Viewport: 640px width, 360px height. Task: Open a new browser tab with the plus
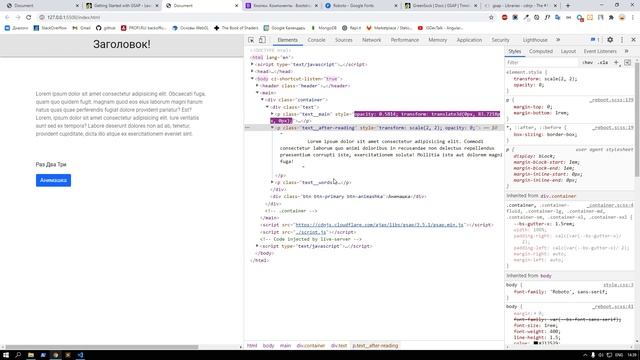[568, 6]
